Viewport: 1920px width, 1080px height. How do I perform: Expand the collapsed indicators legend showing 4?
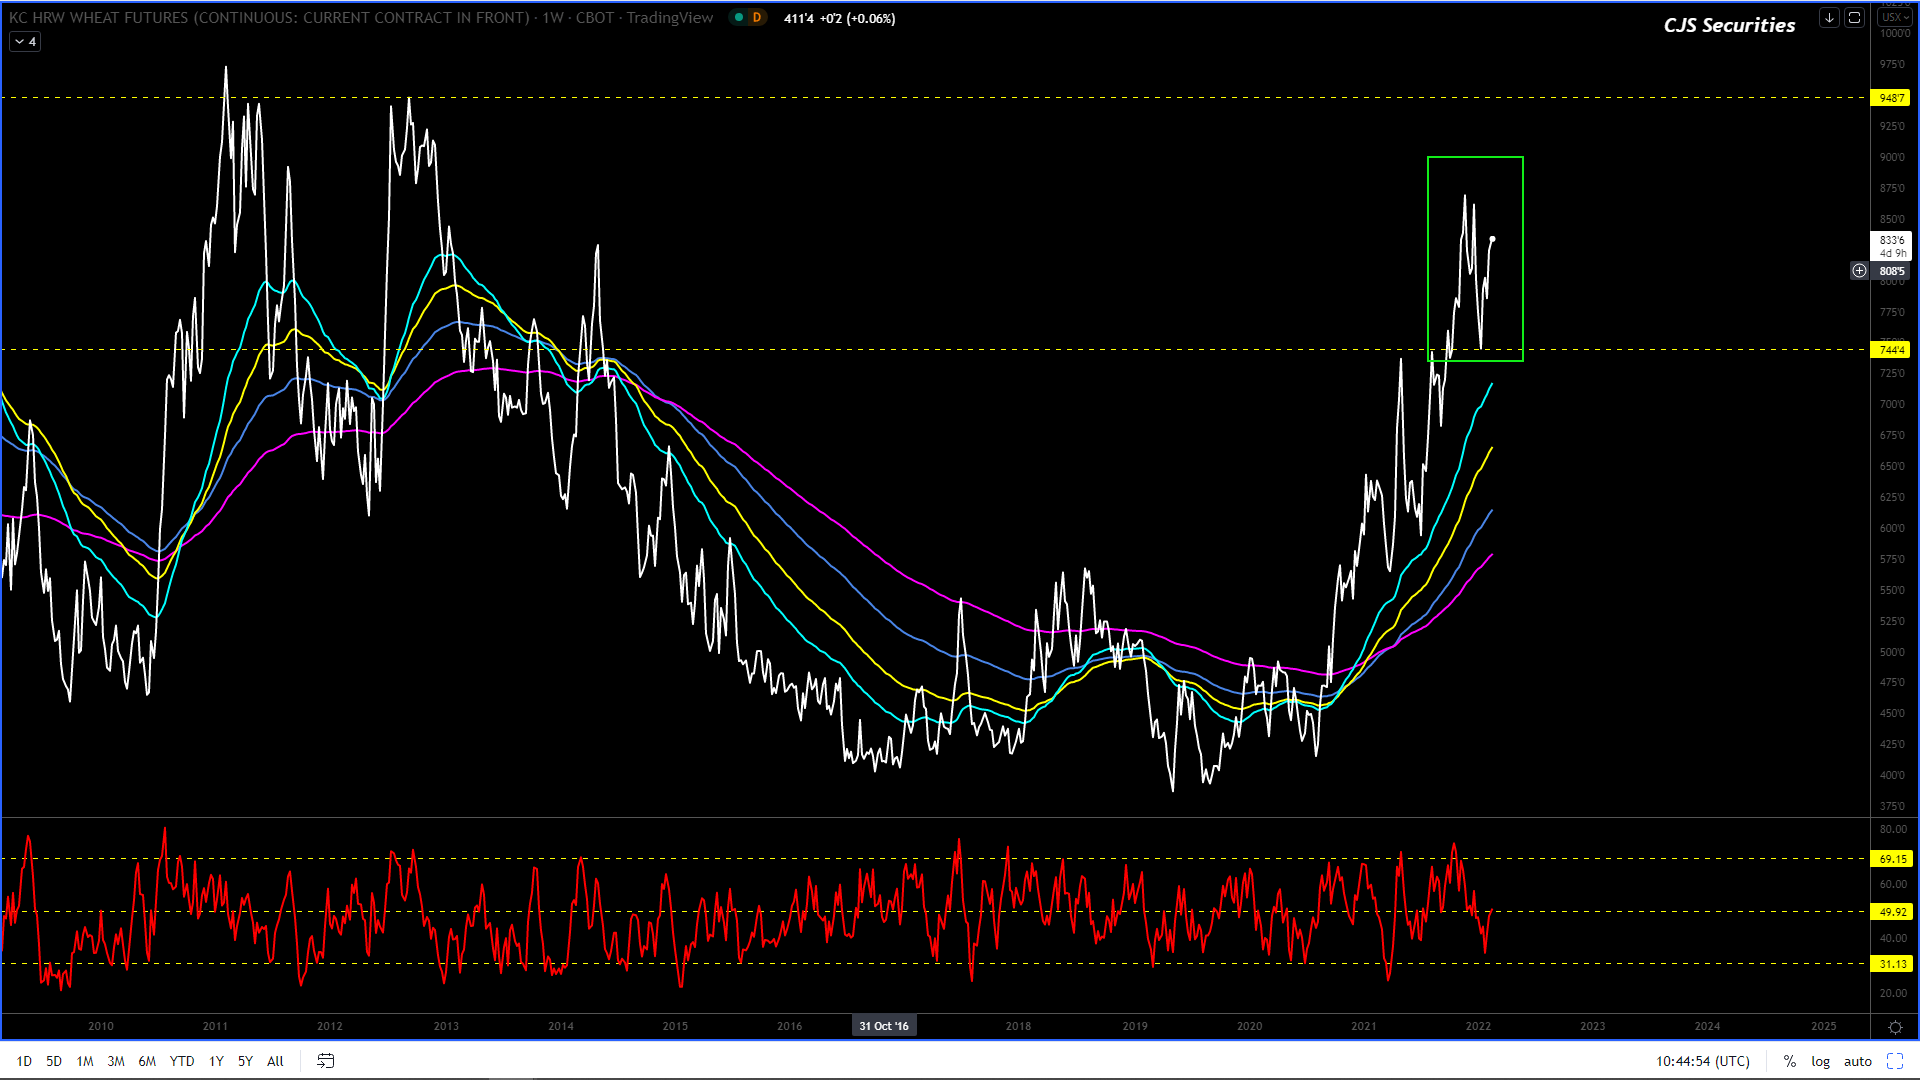coord(25,42)
